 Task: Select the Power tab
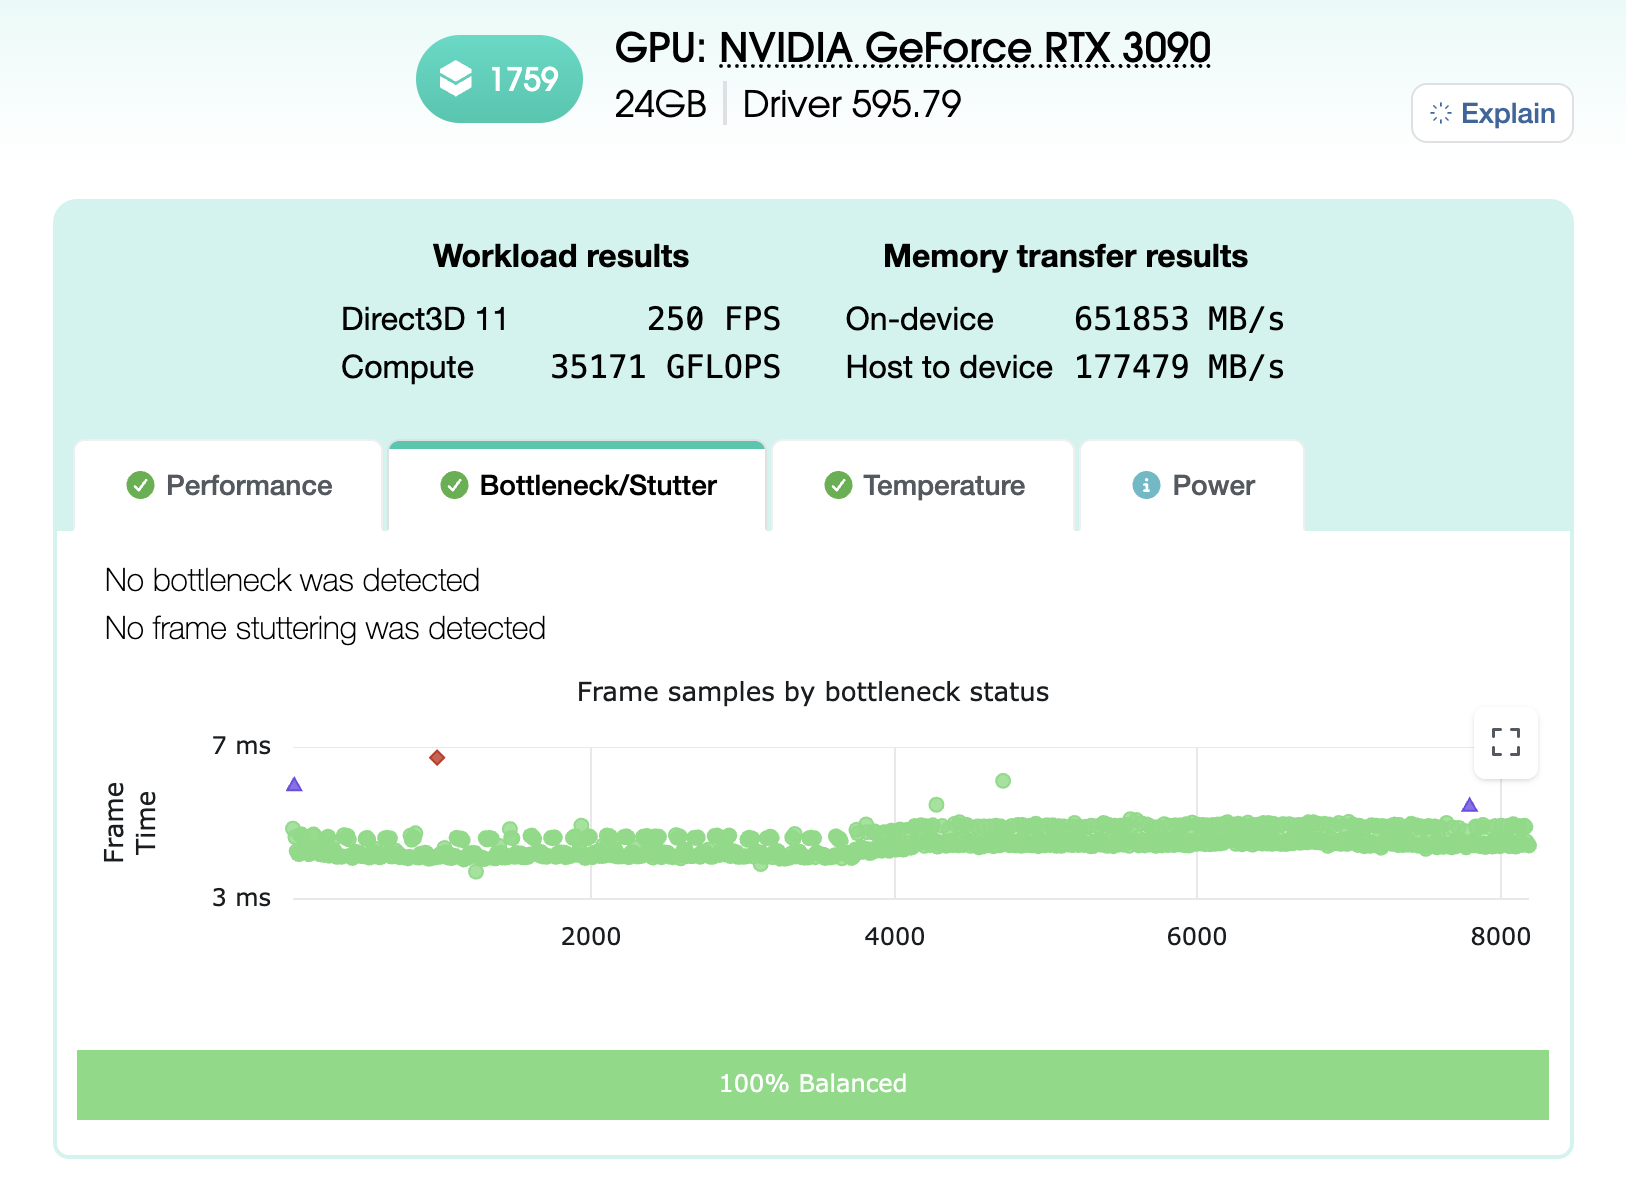(x=1213, y=486)
